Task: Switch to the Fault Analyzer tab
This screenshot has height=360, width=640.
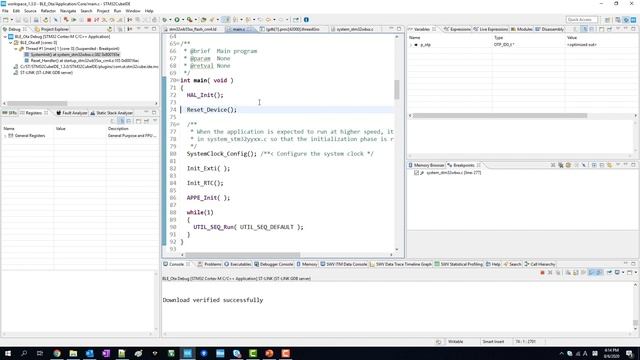Action: pos(72,113)
